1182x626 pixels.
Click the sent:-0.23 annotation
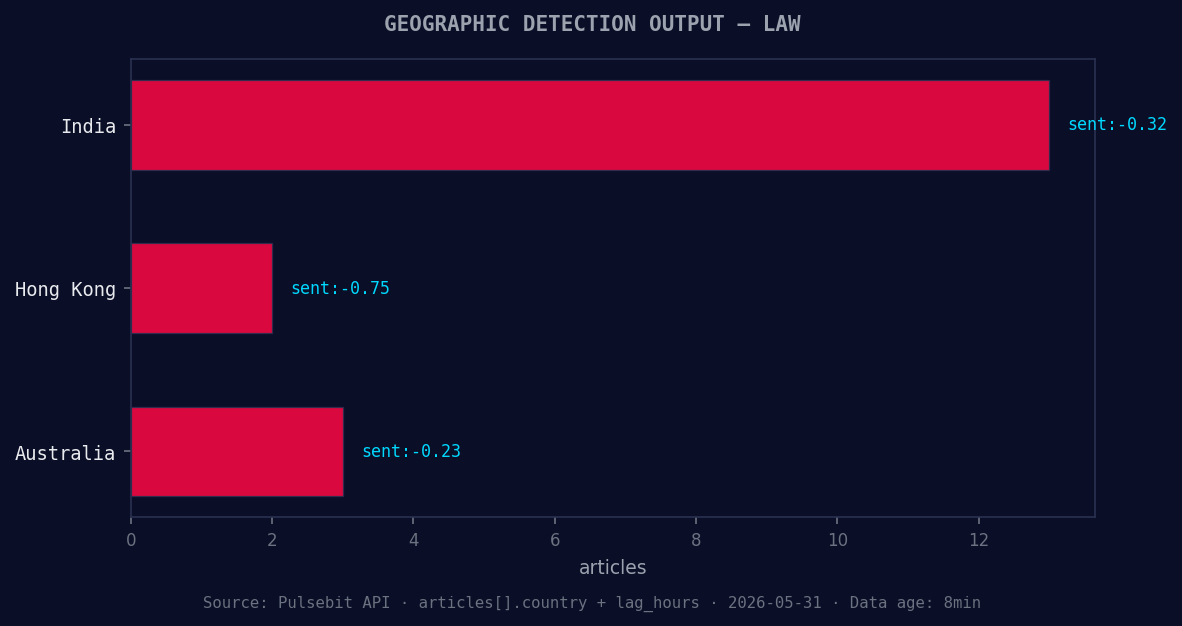click(411, 451)
